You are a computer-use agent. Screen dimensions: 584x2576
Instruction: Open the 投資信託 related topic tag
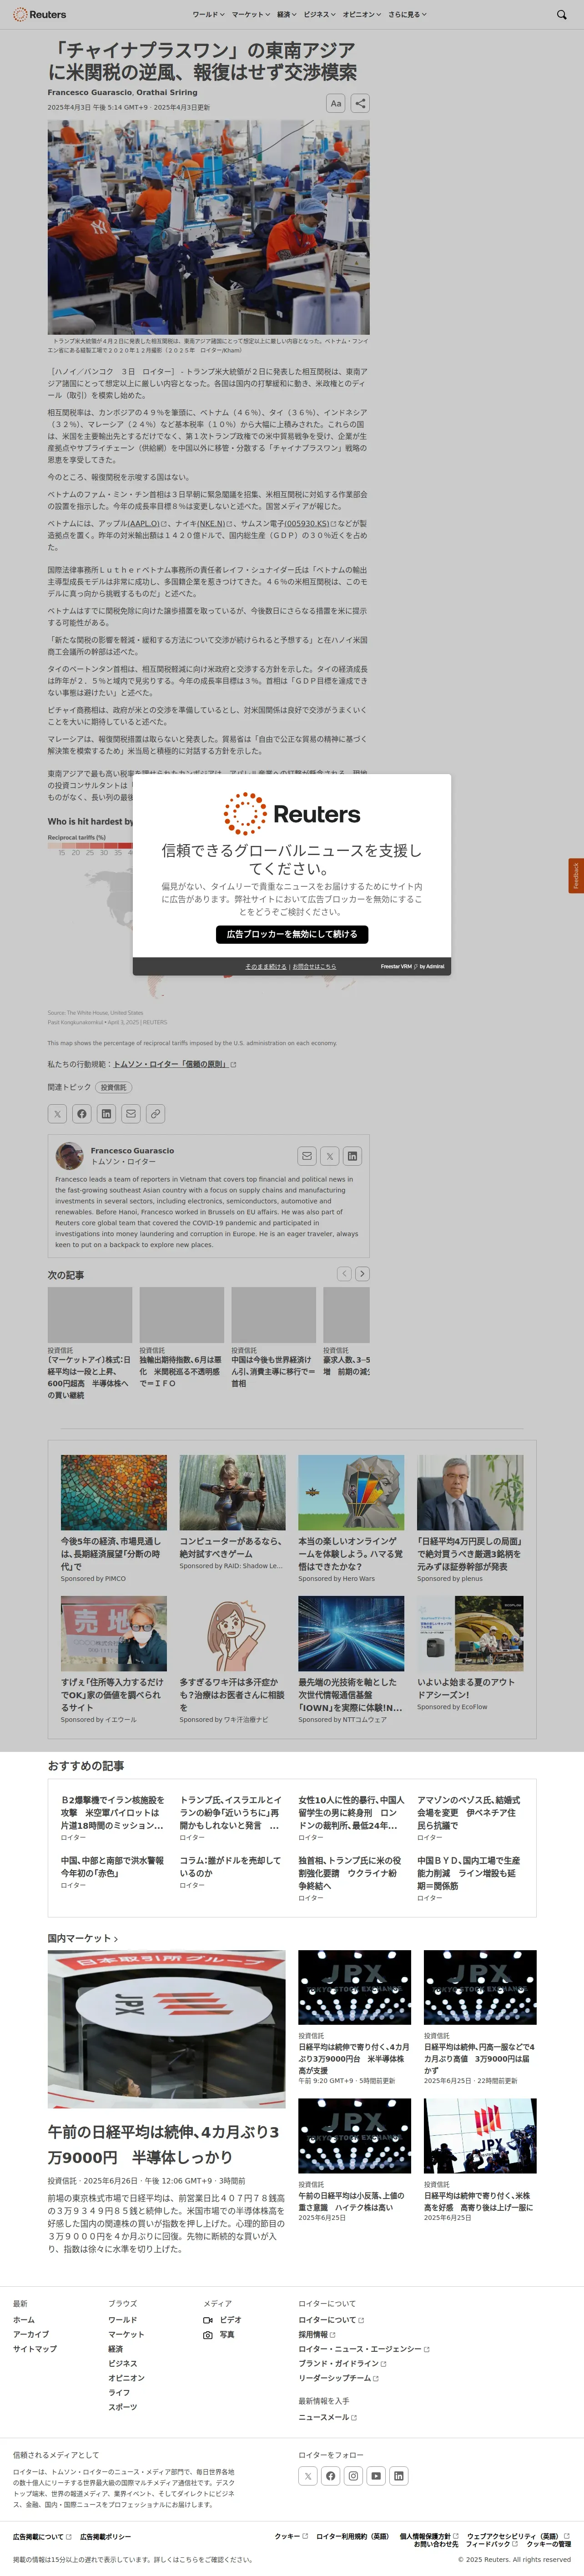pos(114,1086)
